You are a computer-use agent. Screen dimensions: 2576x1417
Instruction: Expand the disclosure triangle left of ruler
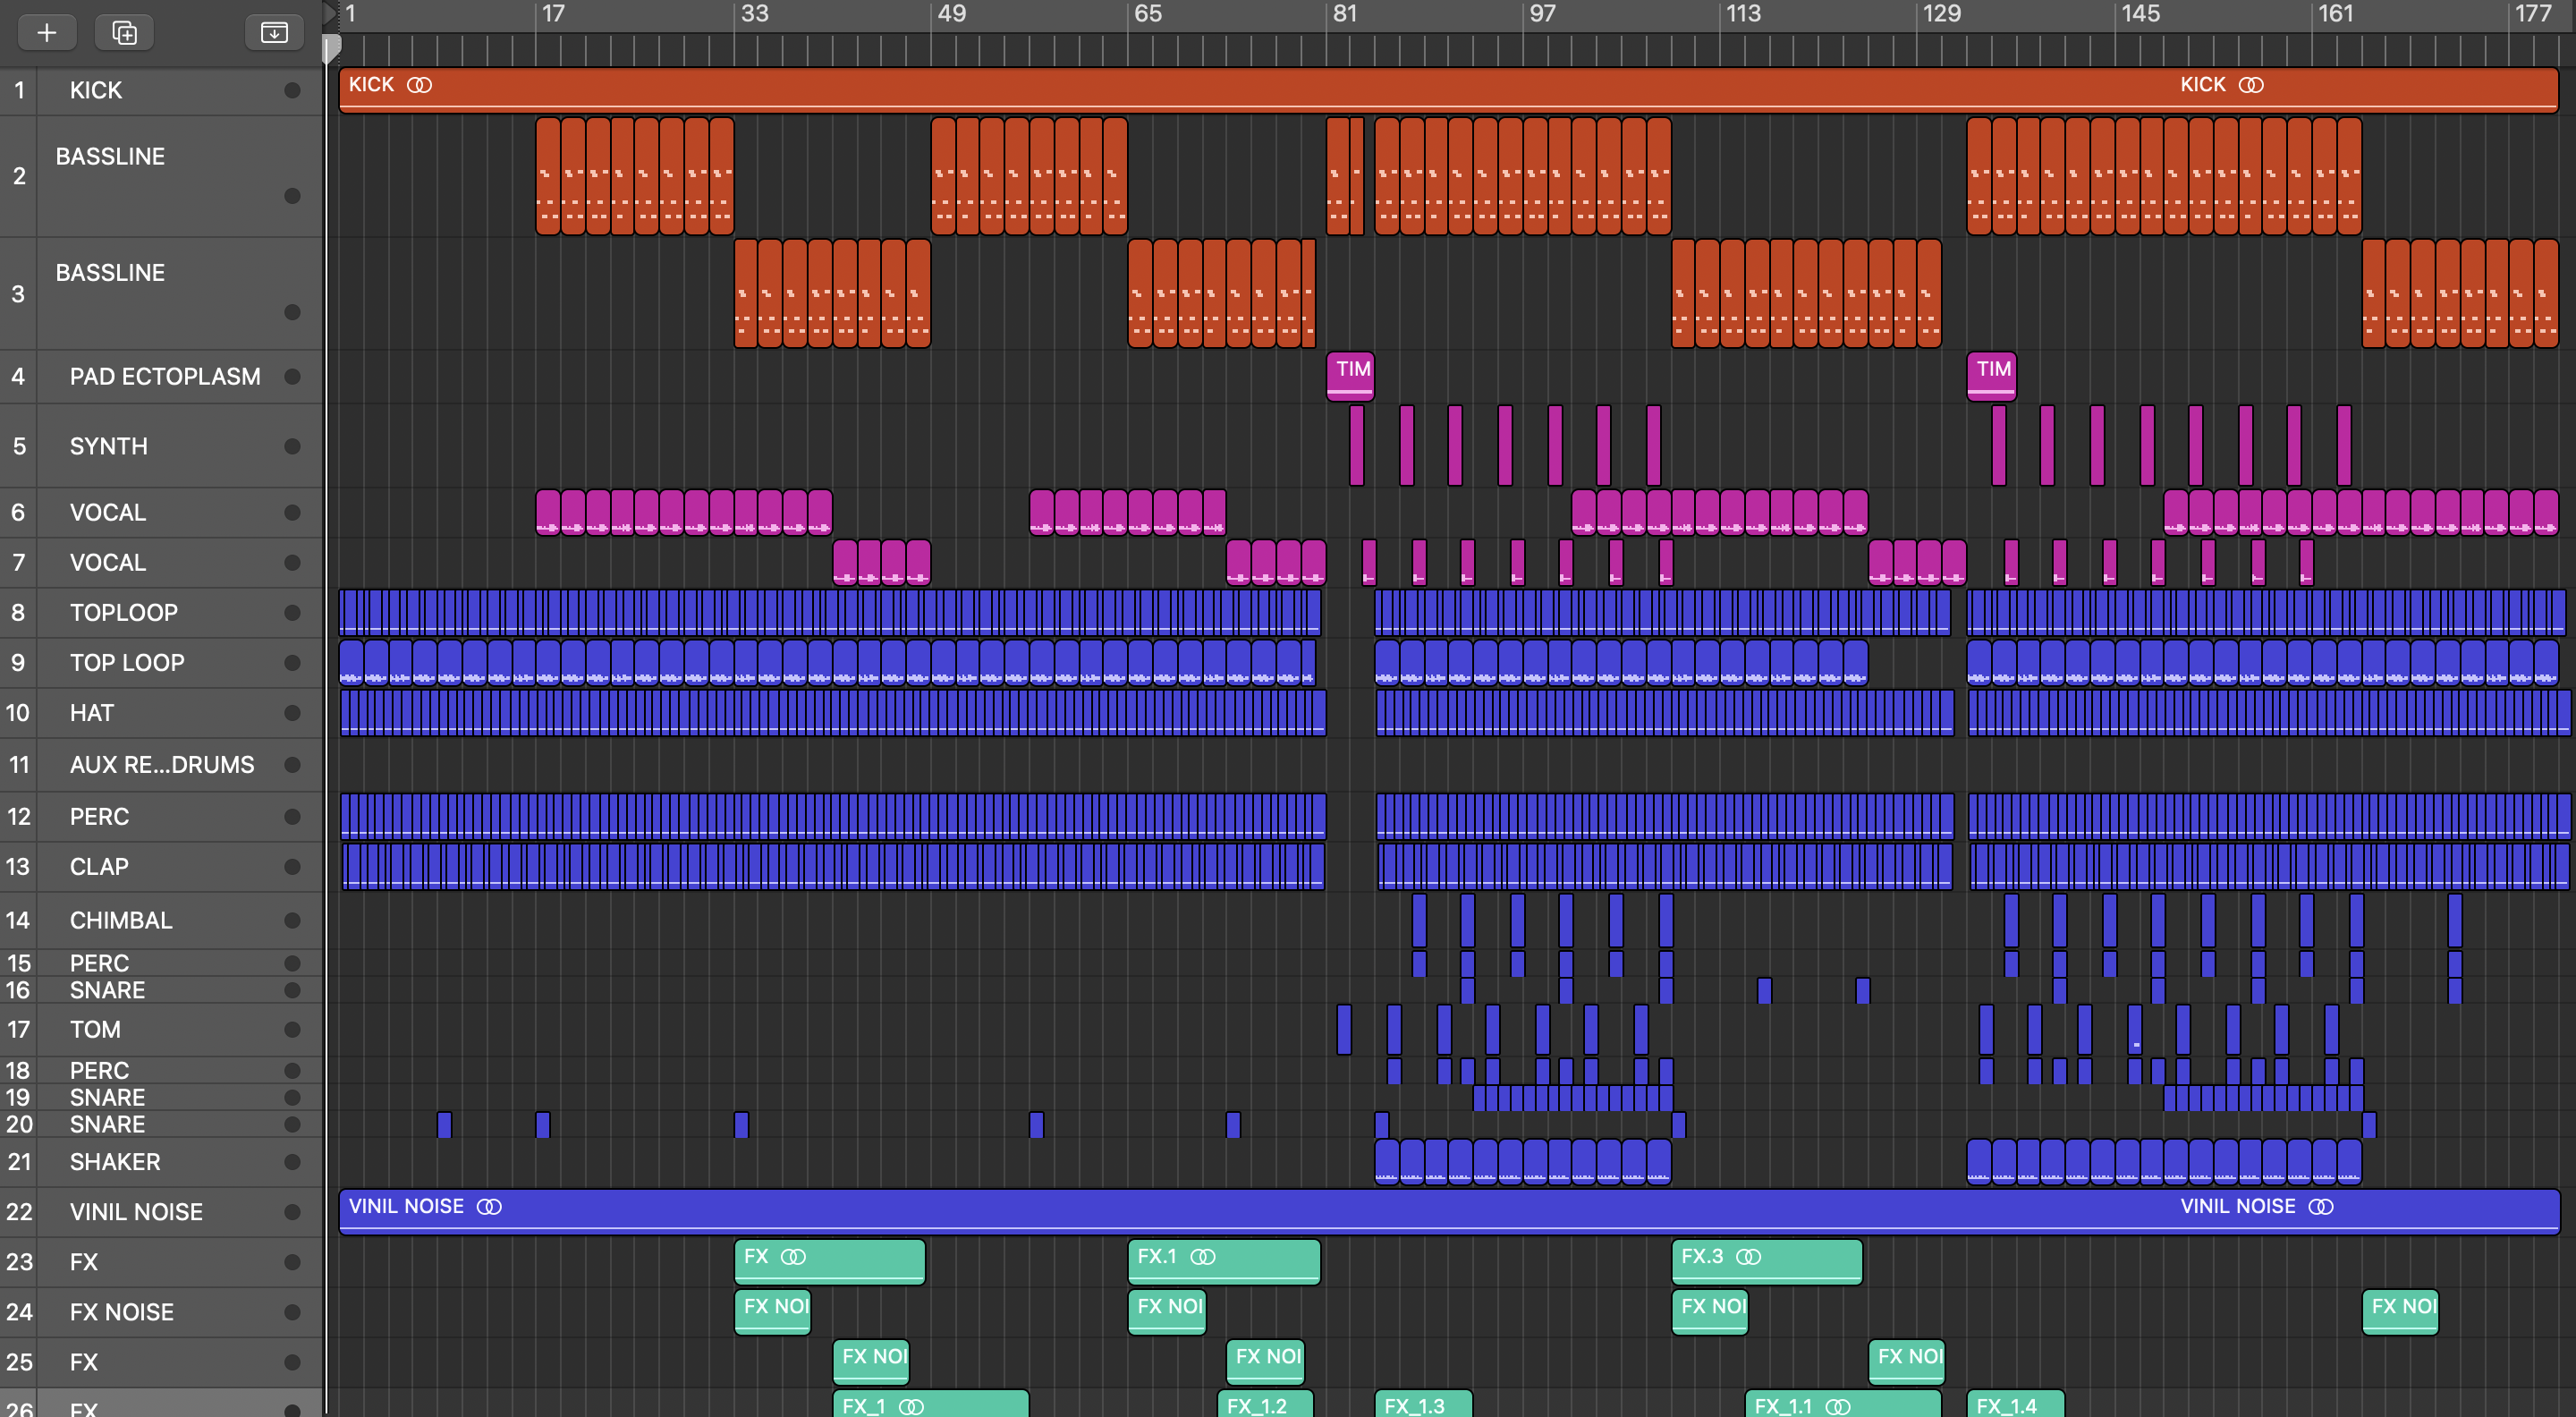[x=329, y=14]
